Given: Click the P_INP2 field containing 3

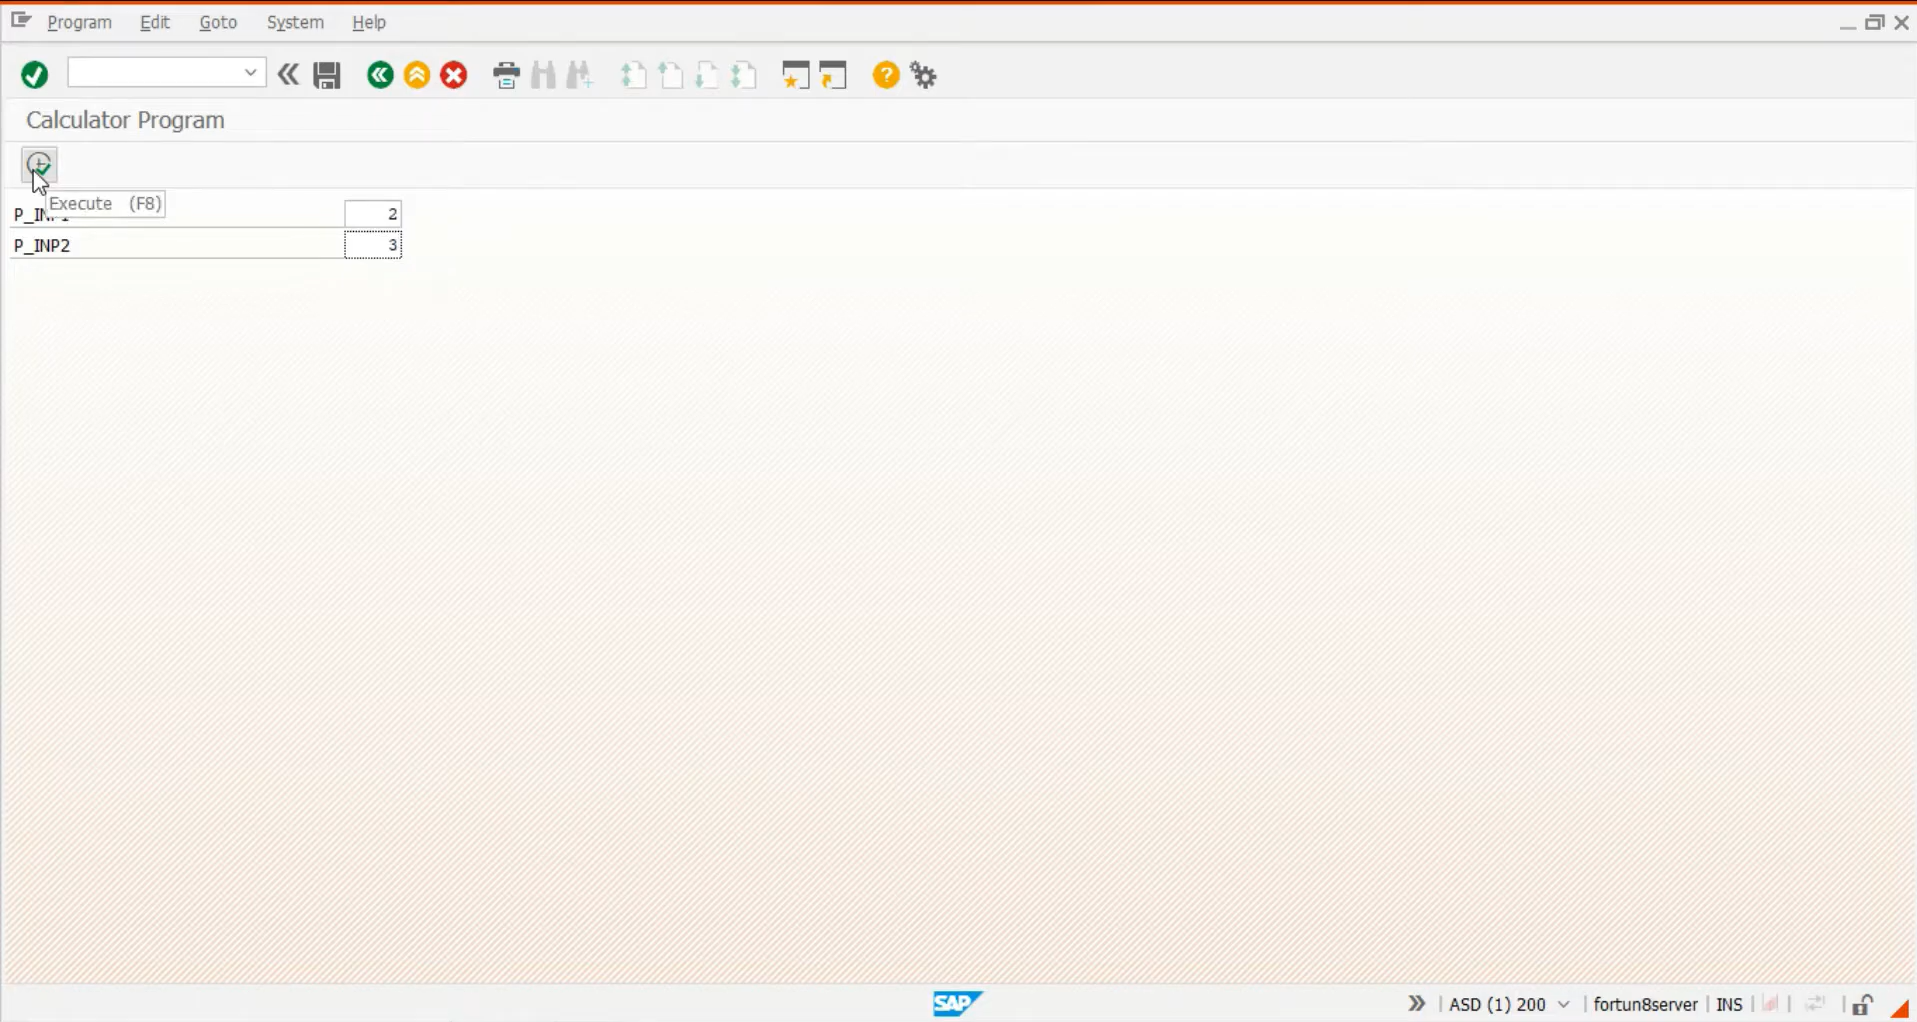Looking at the screenshot, I should point(373,245).
